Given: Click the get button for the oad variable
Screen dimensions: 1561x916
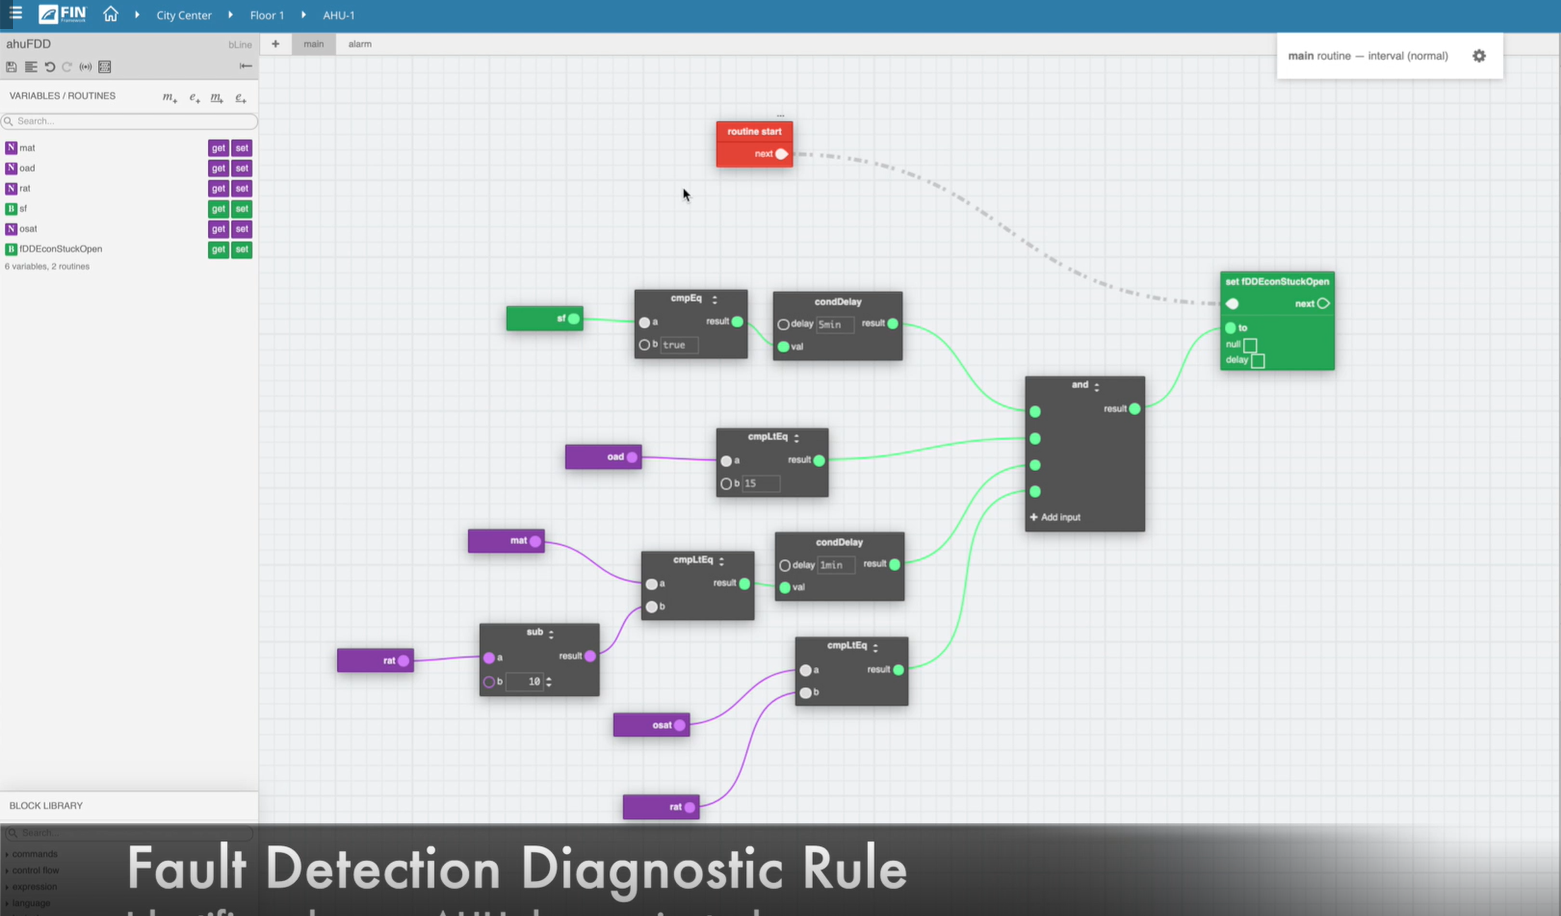Looking at the screenshot, I should click(x=218, y=168).
